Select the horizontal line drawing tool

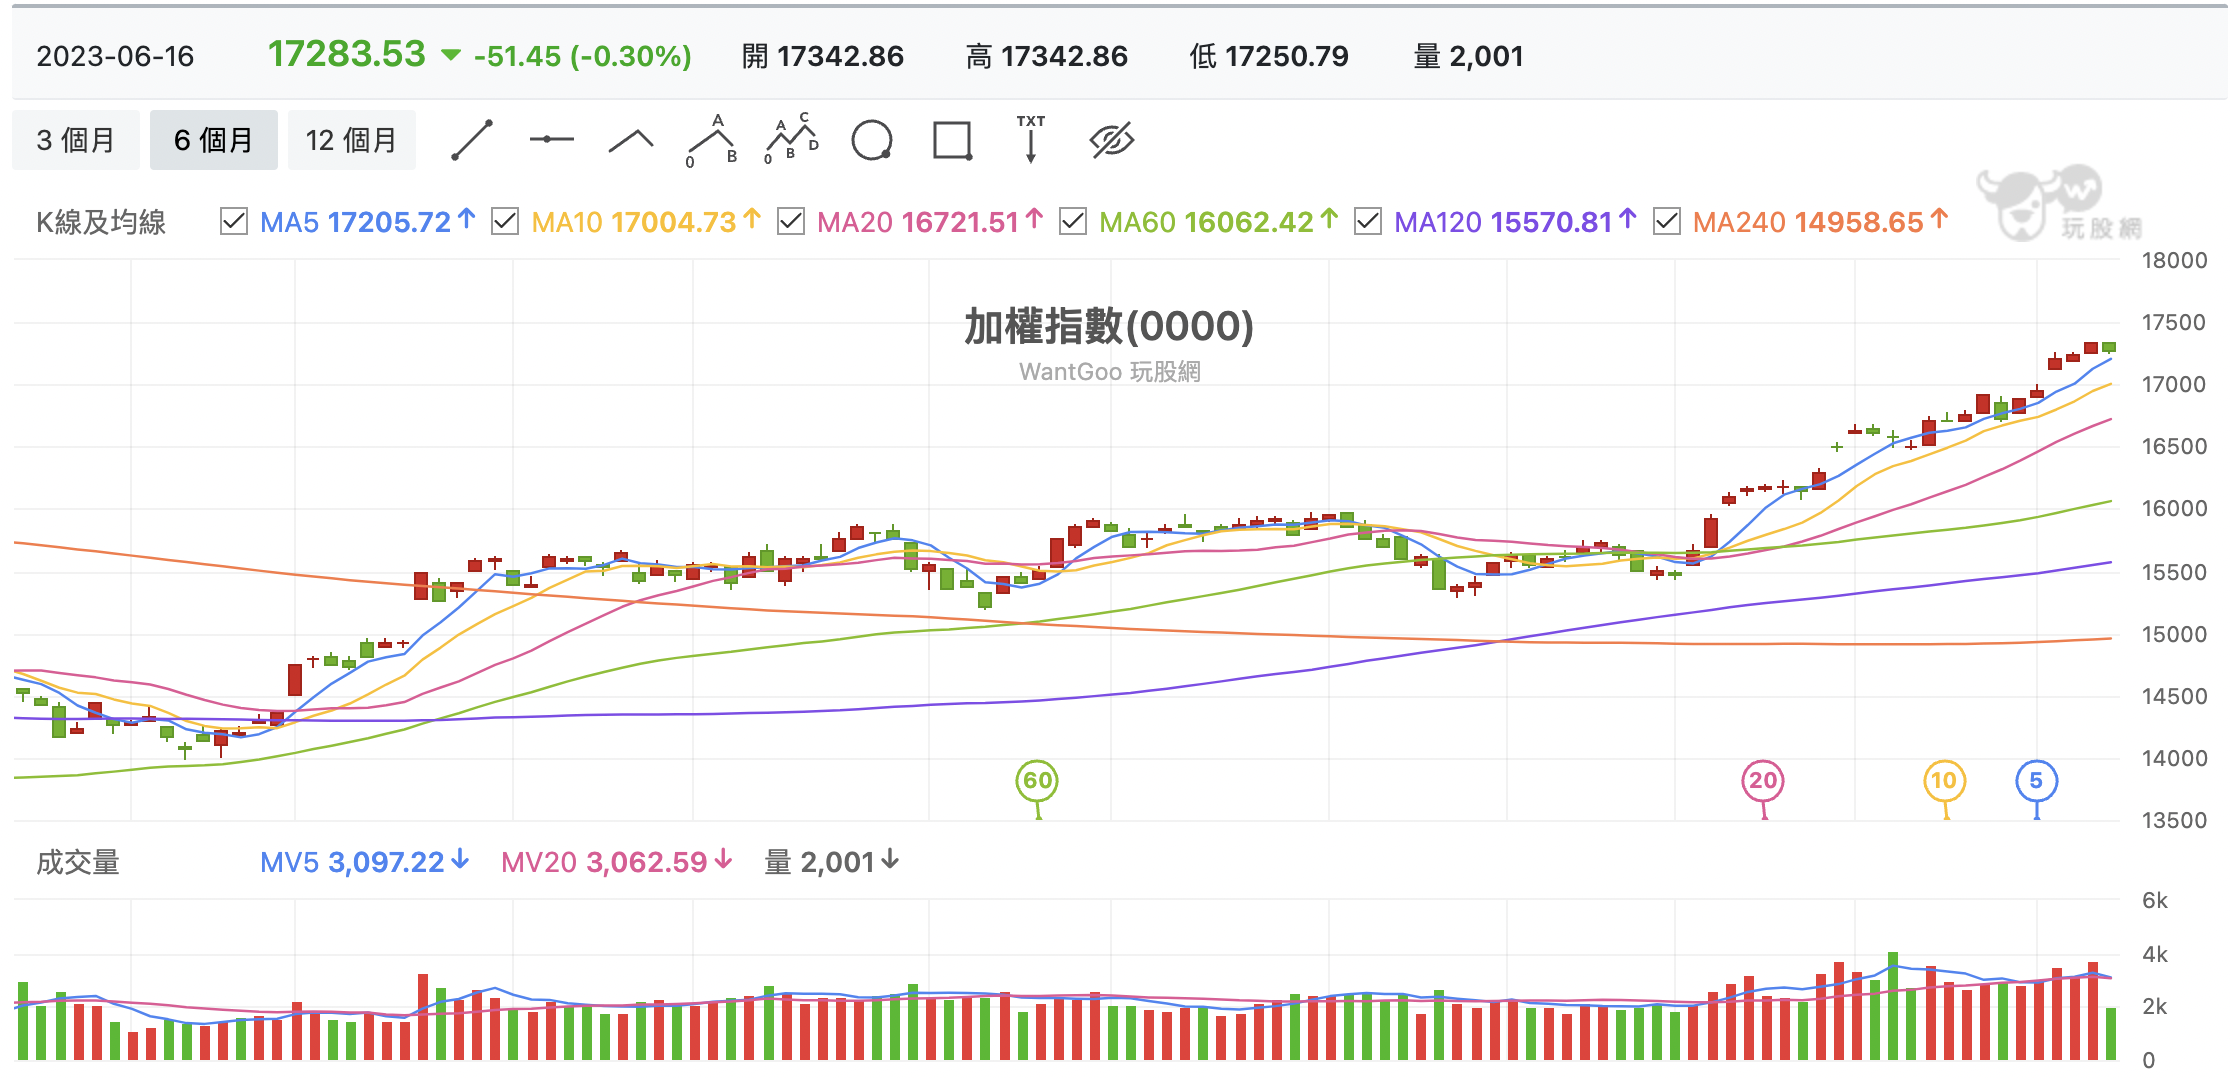pyautogui.click(x=551, y=140)
